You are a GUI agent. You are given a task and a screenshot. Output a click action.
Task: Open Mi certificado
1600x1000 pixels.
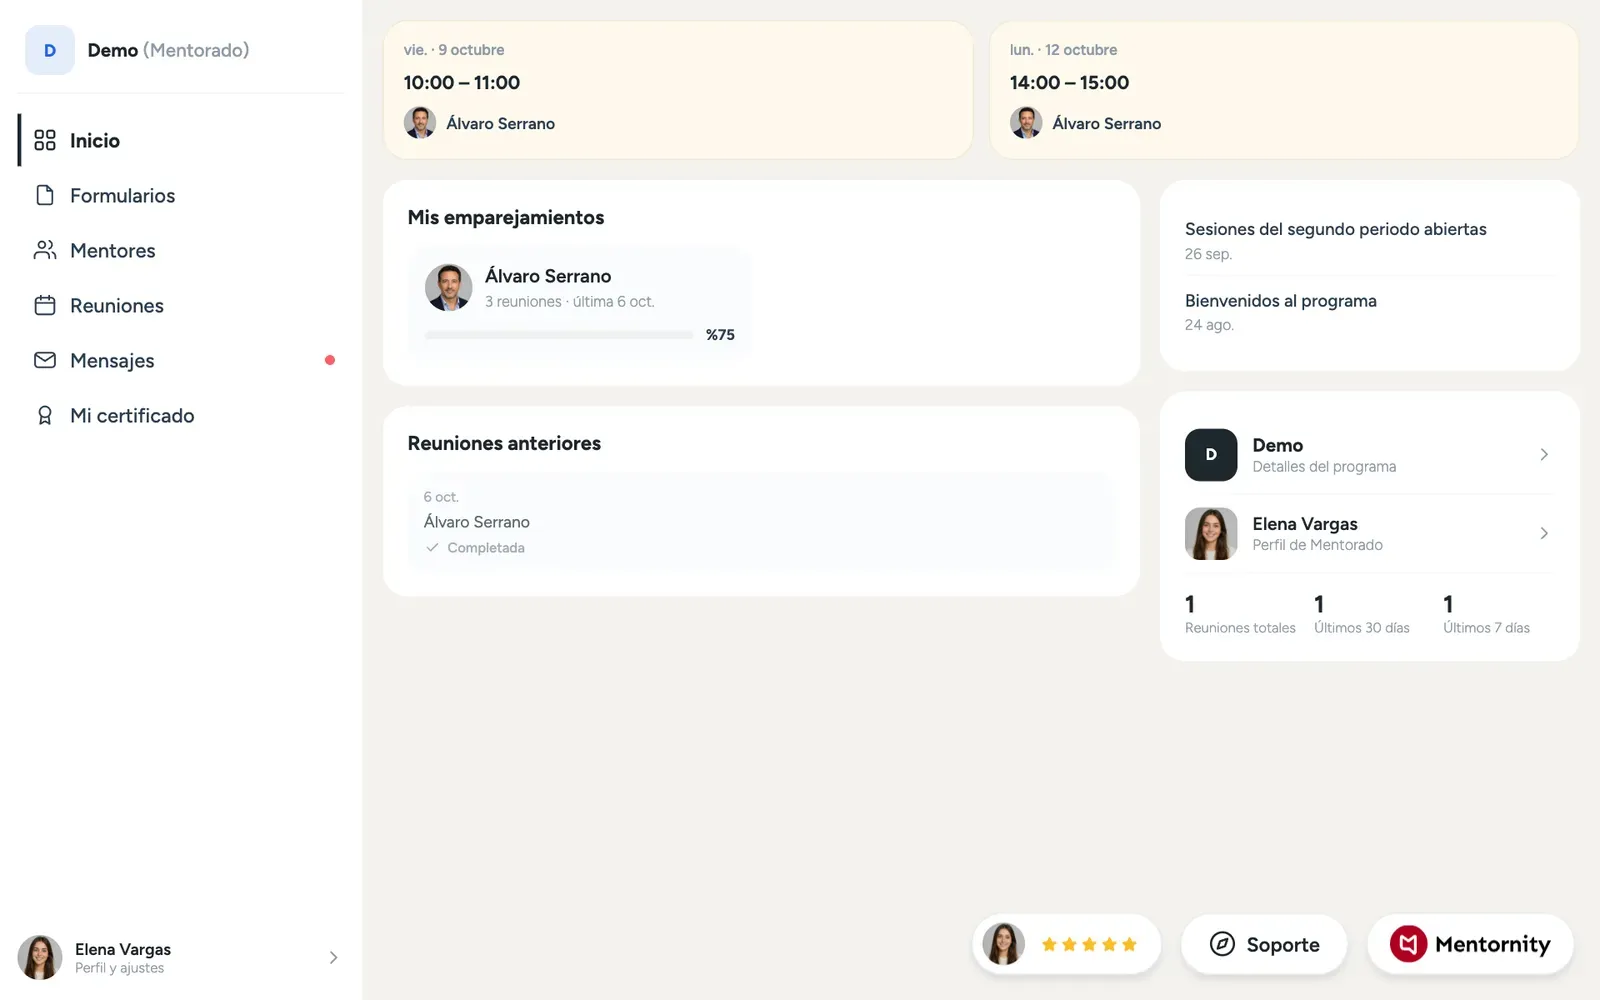180,415
